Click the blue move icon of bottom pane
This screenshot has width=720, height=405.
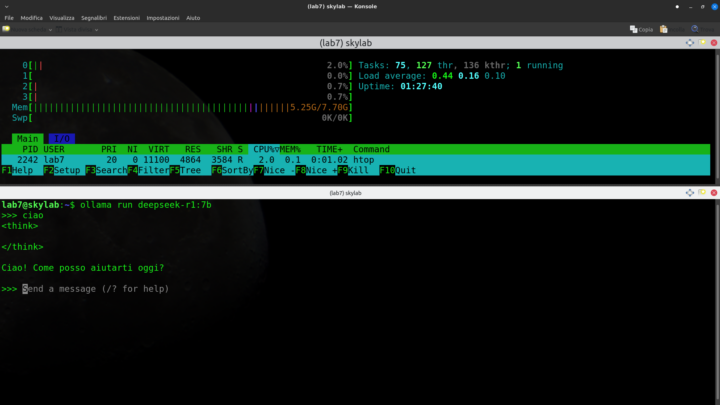pyautogui.click(x=690, y=193)
